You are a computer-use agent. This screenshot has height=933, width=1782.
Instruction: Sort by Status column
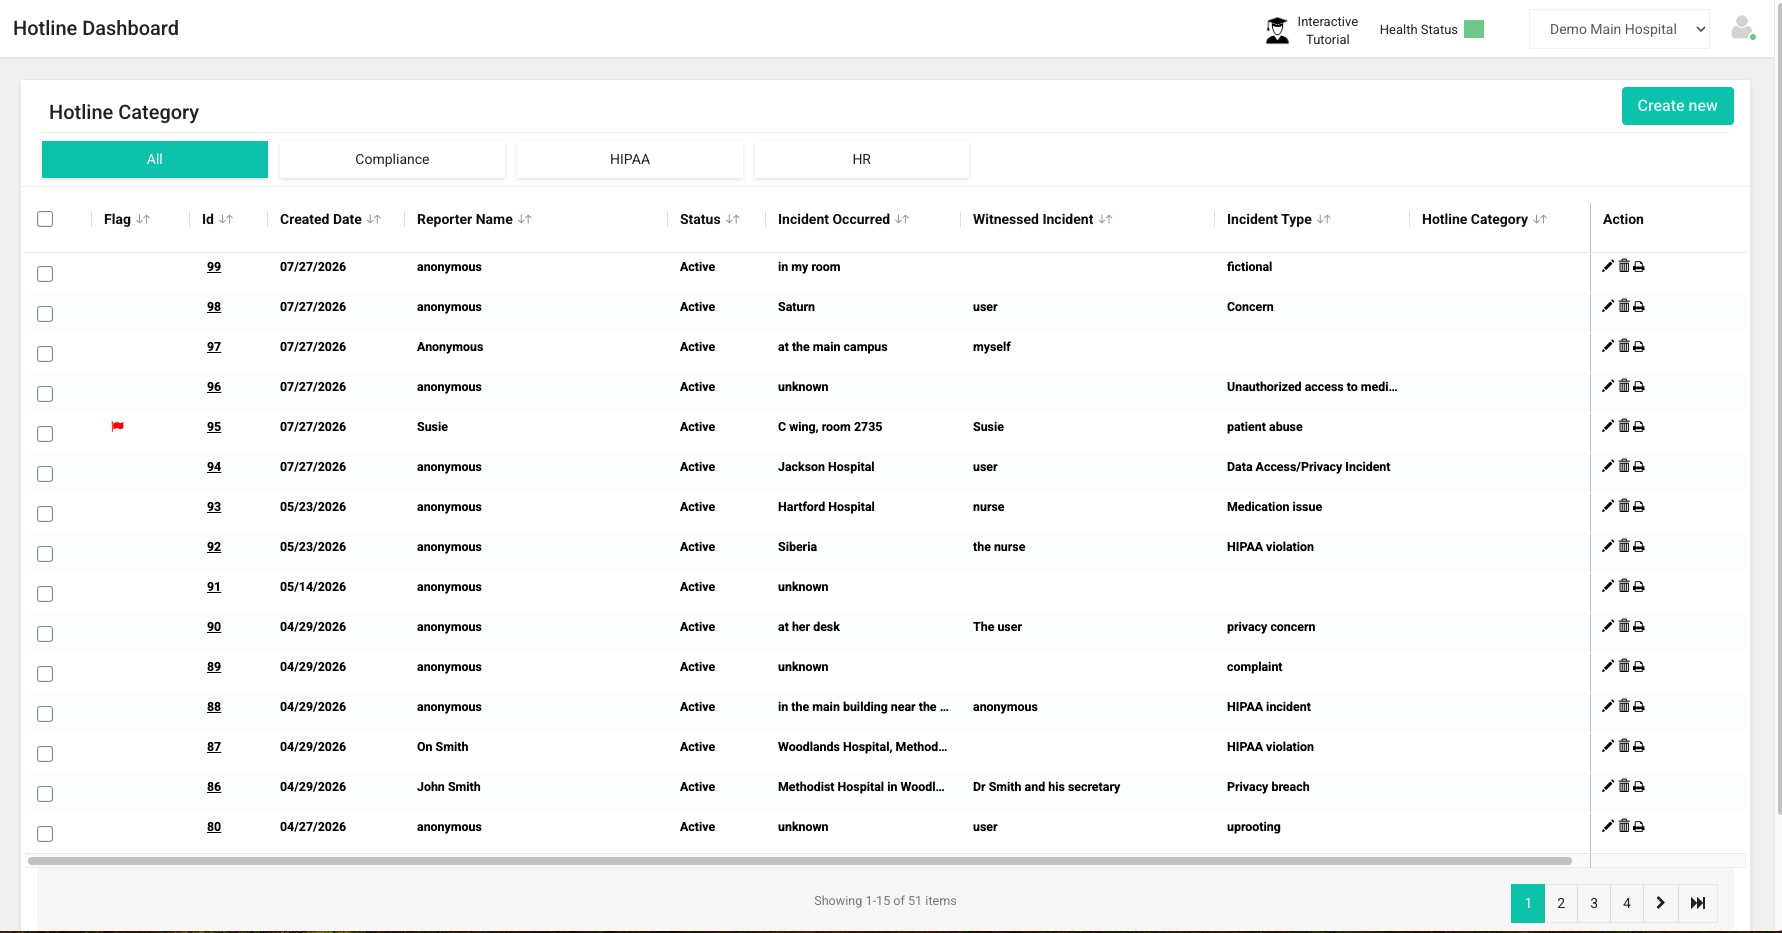click(x=733, y=219)
